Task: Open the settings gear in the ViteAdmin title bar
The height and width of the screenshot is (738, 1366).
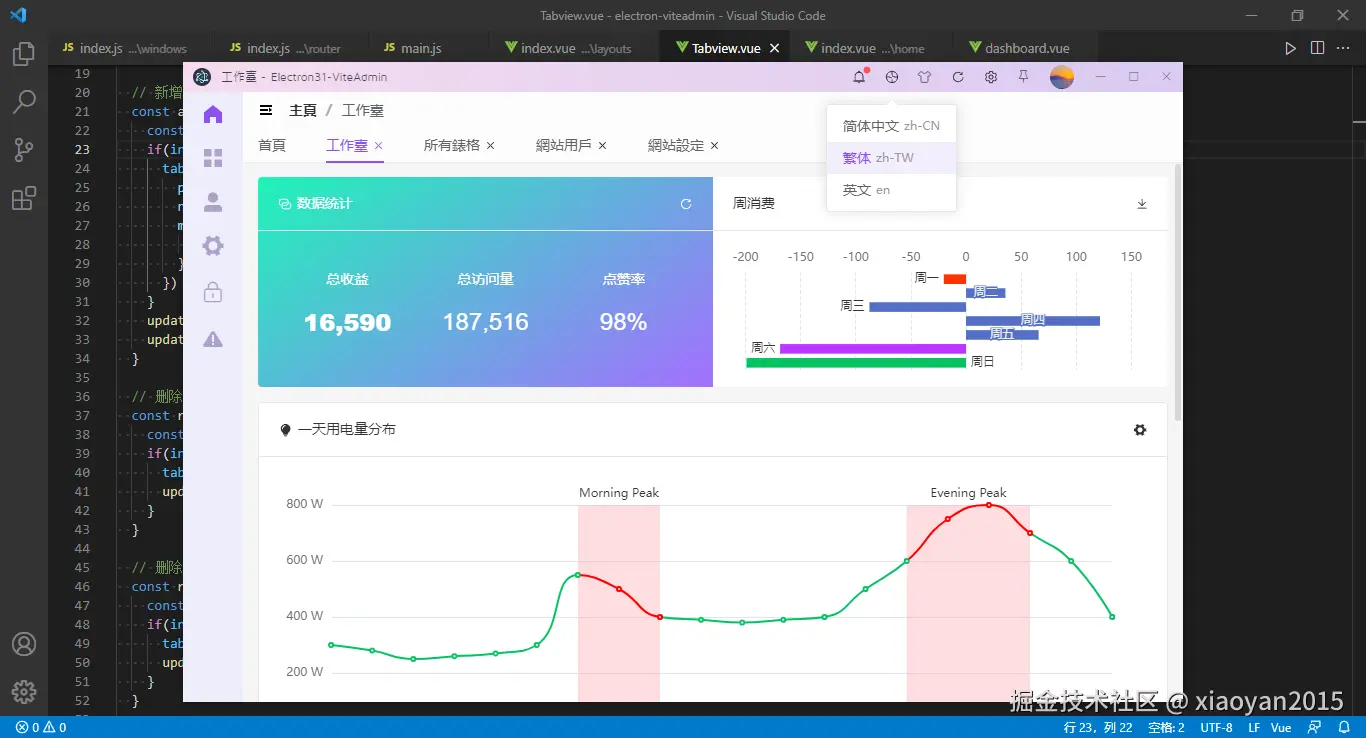Action: coord(991,77)
